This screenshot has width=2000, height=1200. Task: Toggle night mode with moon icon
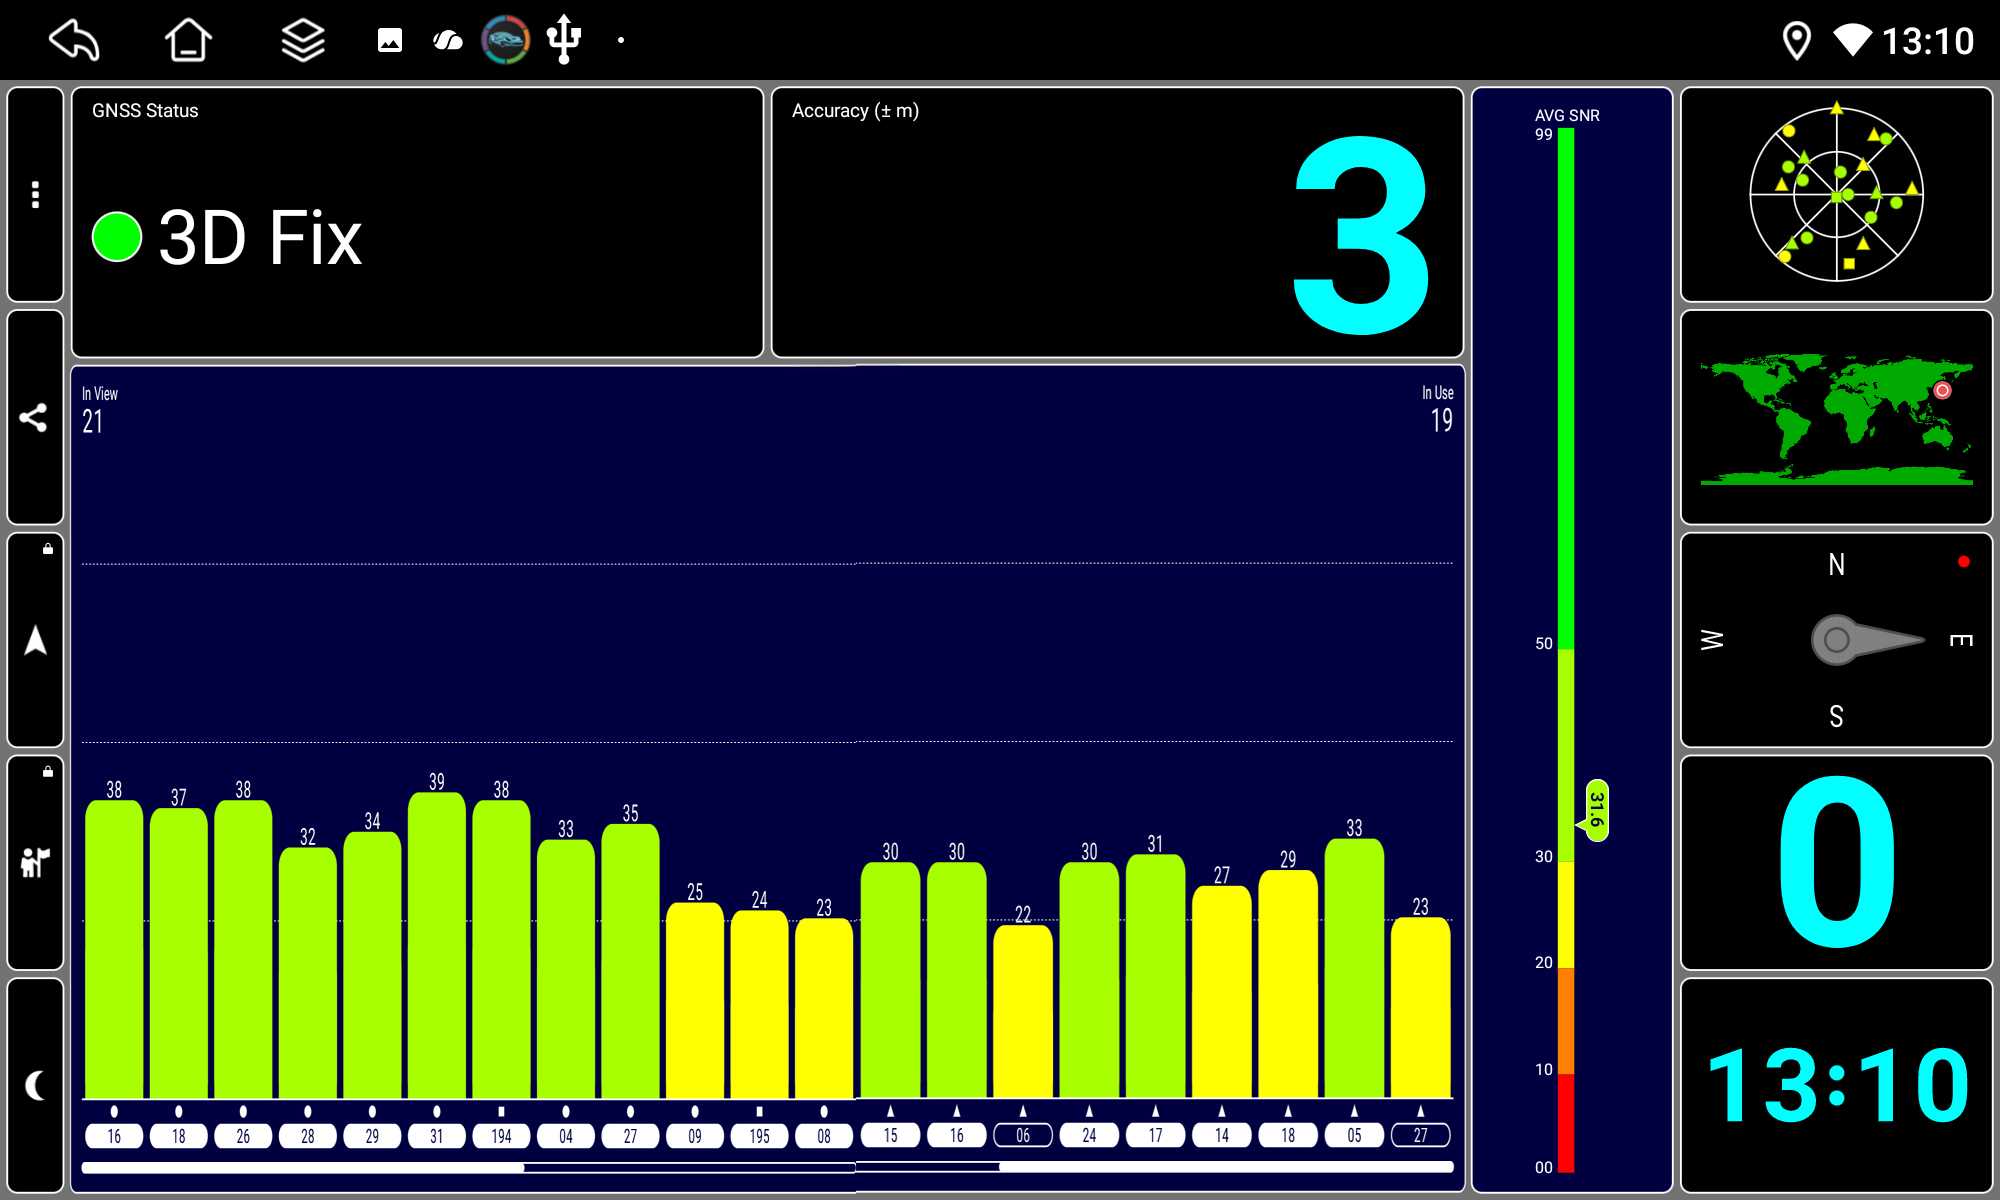pos(35,1085)
